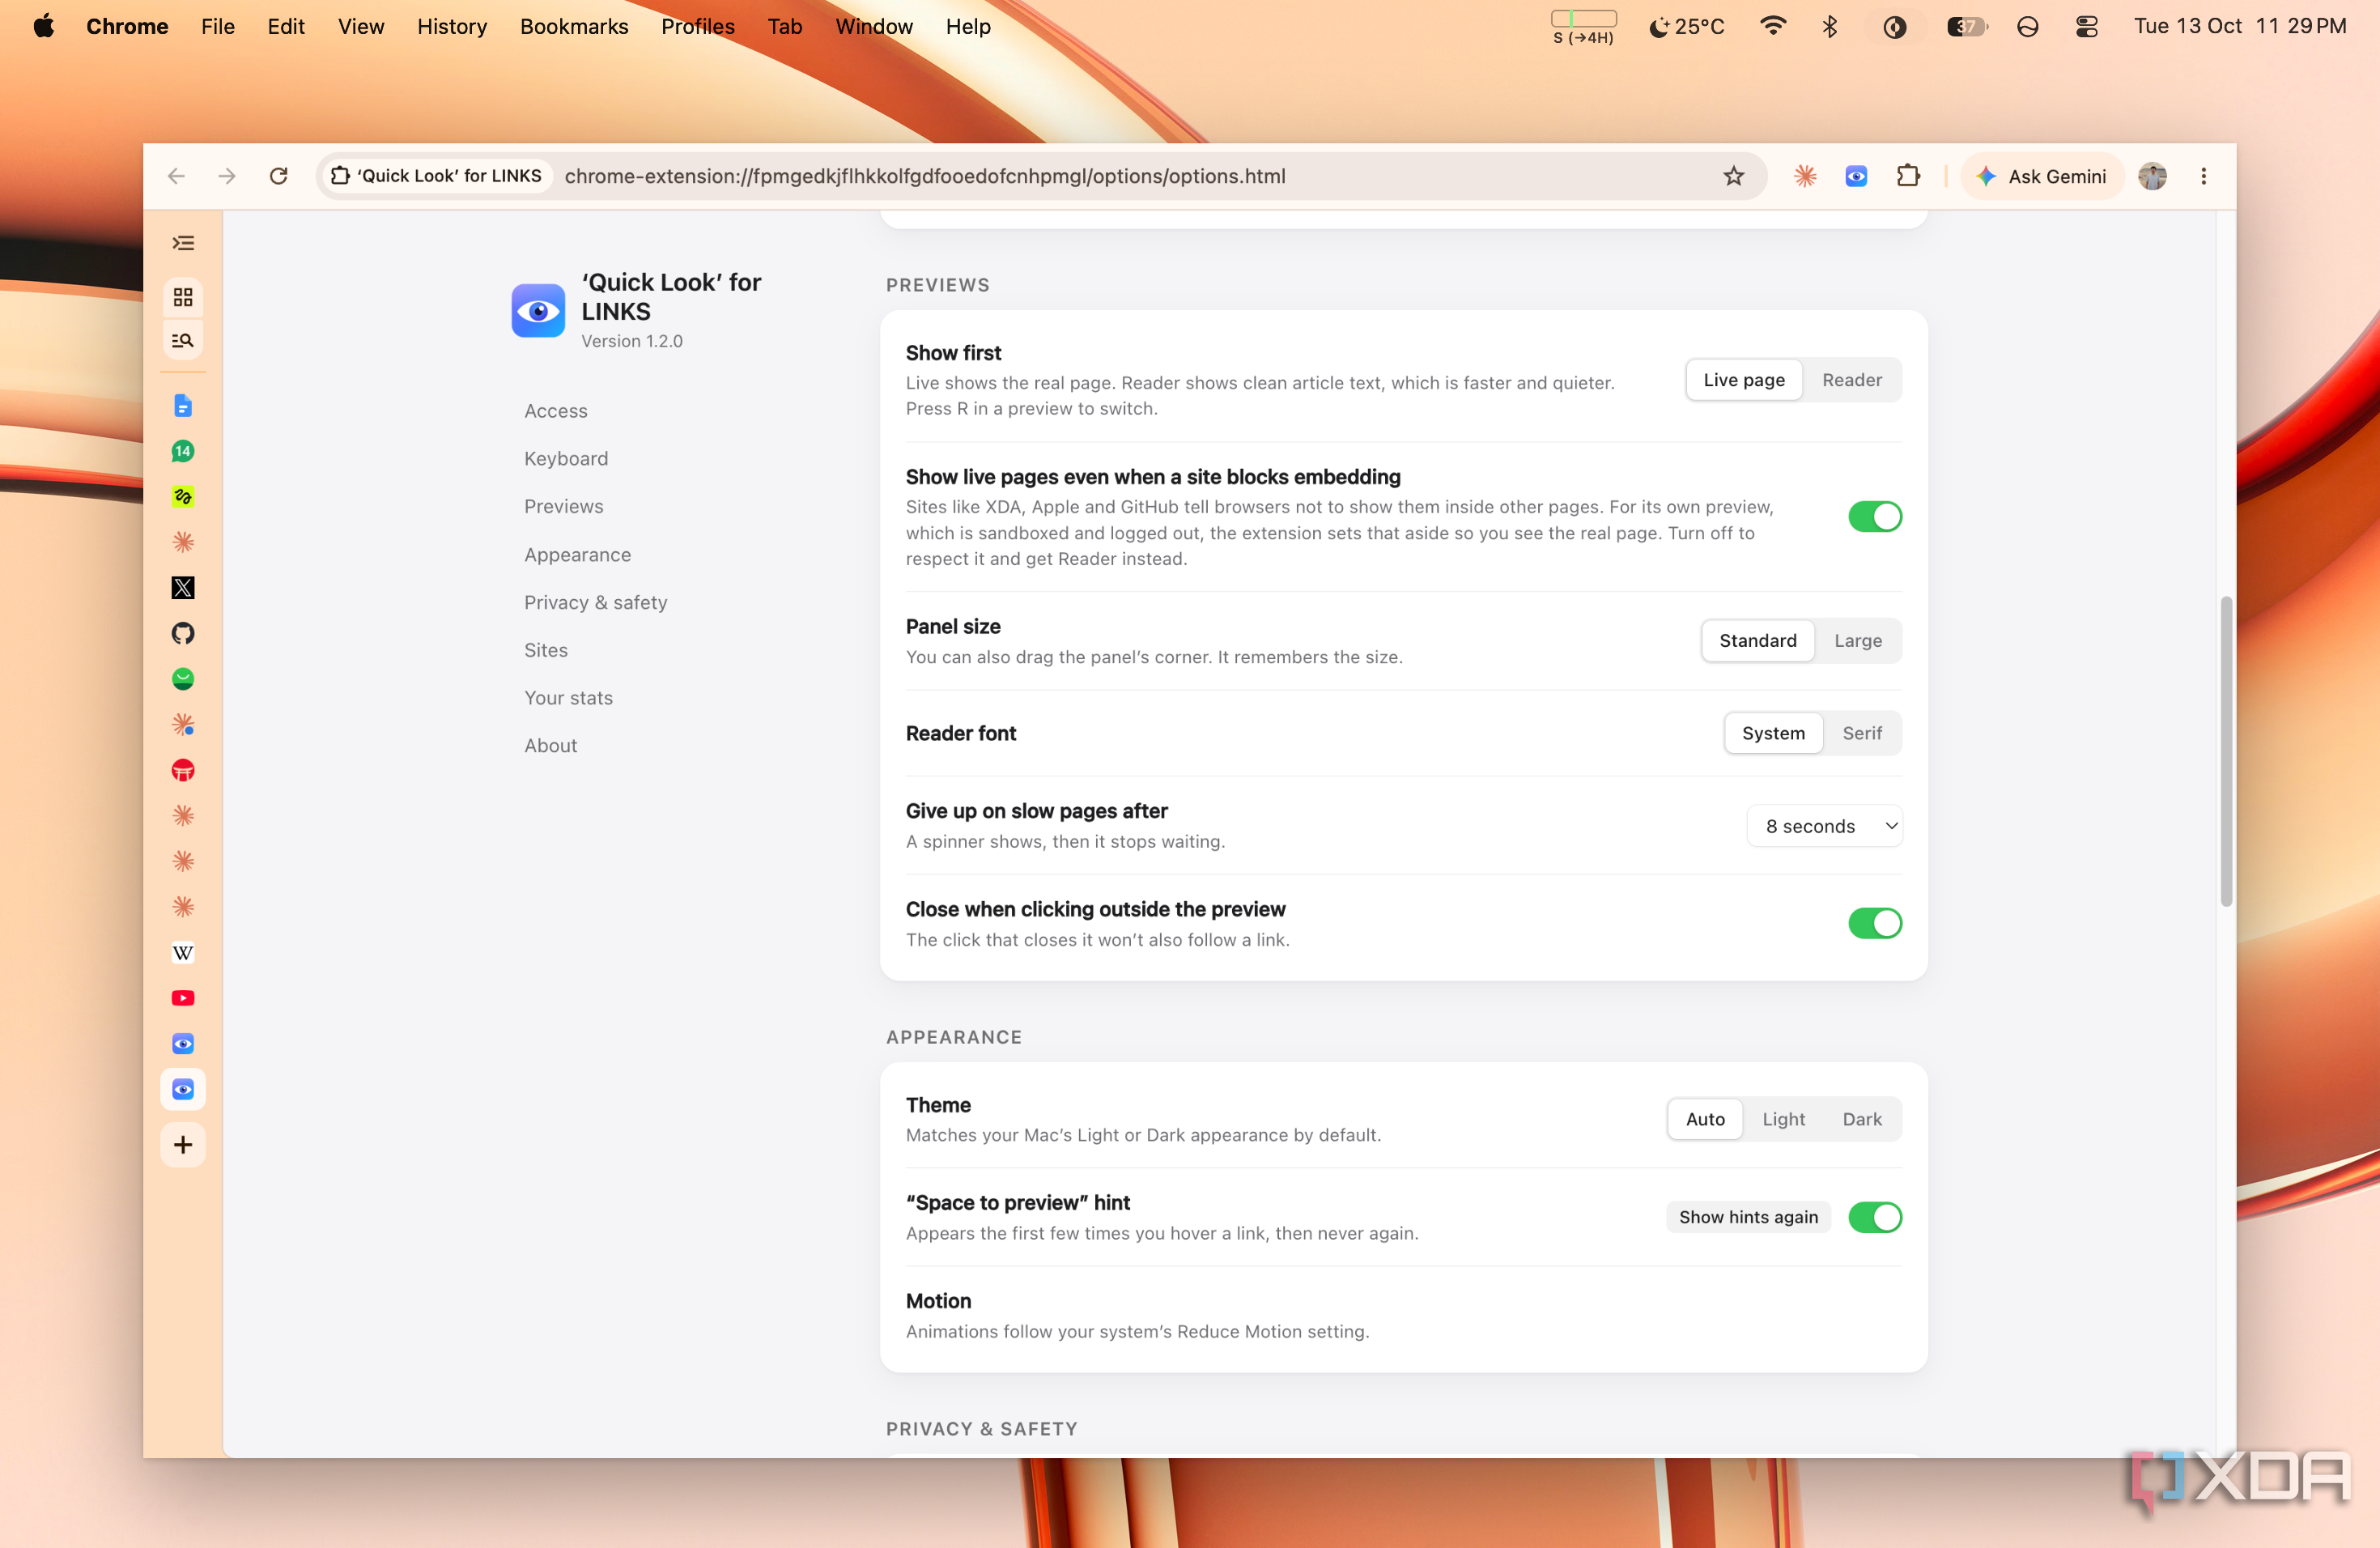Click the Ask Gemini button

pyautogui.click(x=2042, y=176)
